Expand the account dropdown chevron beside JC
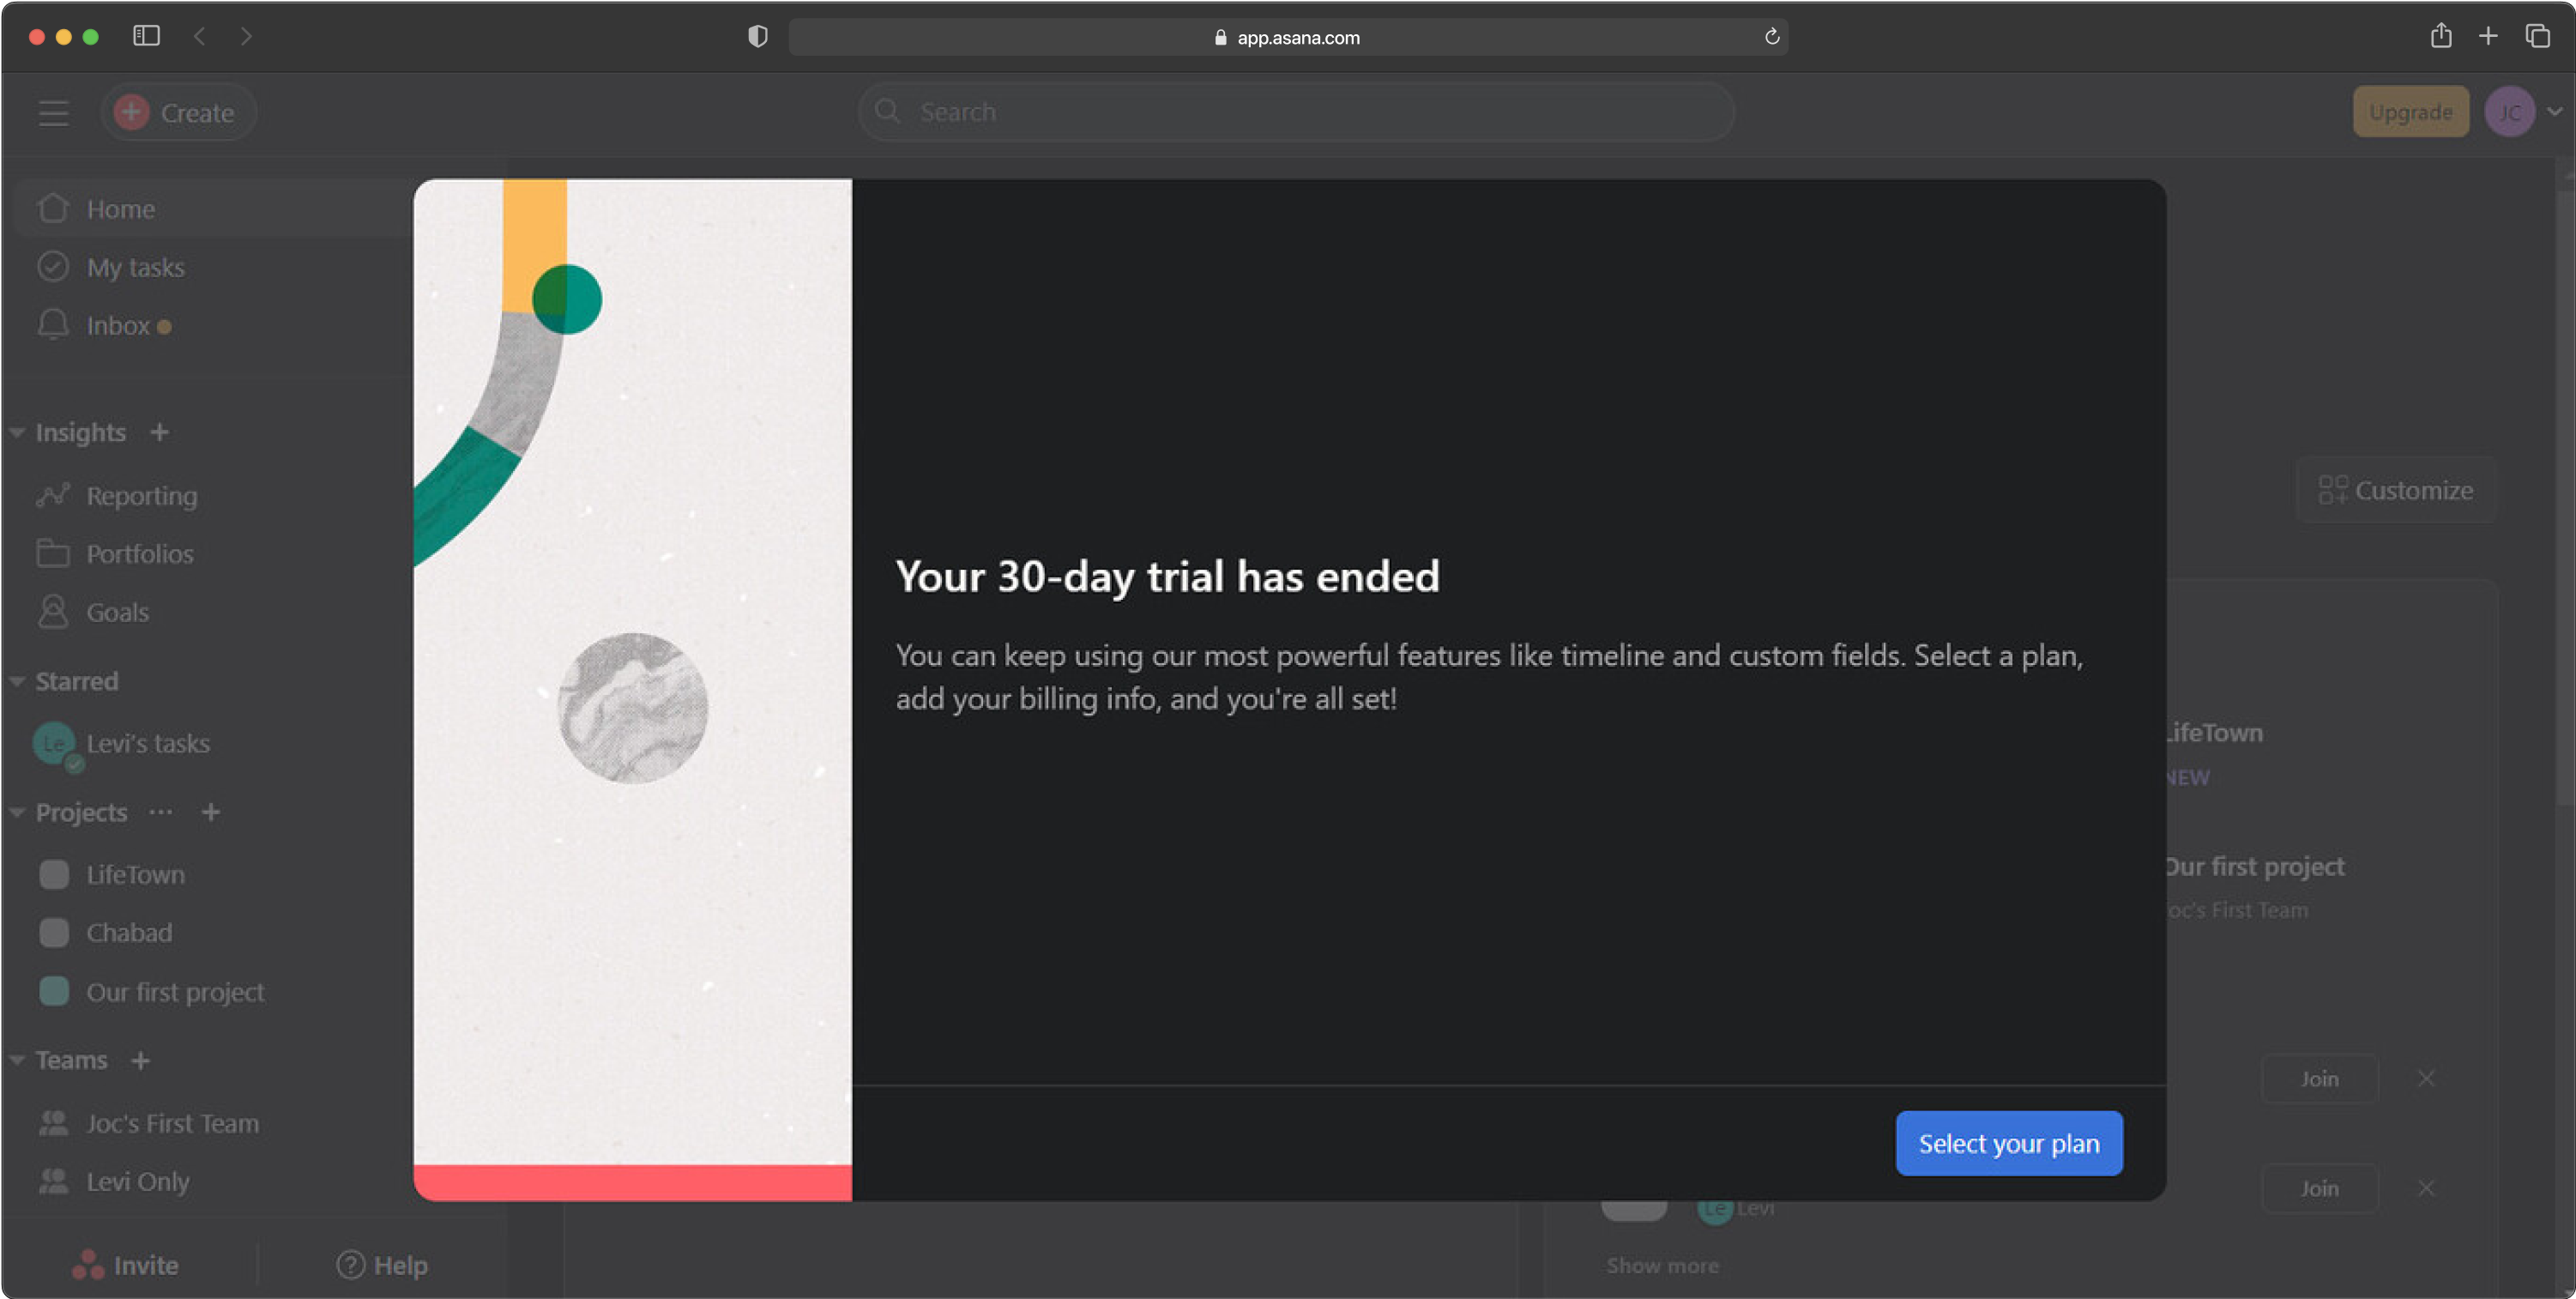The width and height of the screenshot is (2576, 1299). pos(2554,112)
